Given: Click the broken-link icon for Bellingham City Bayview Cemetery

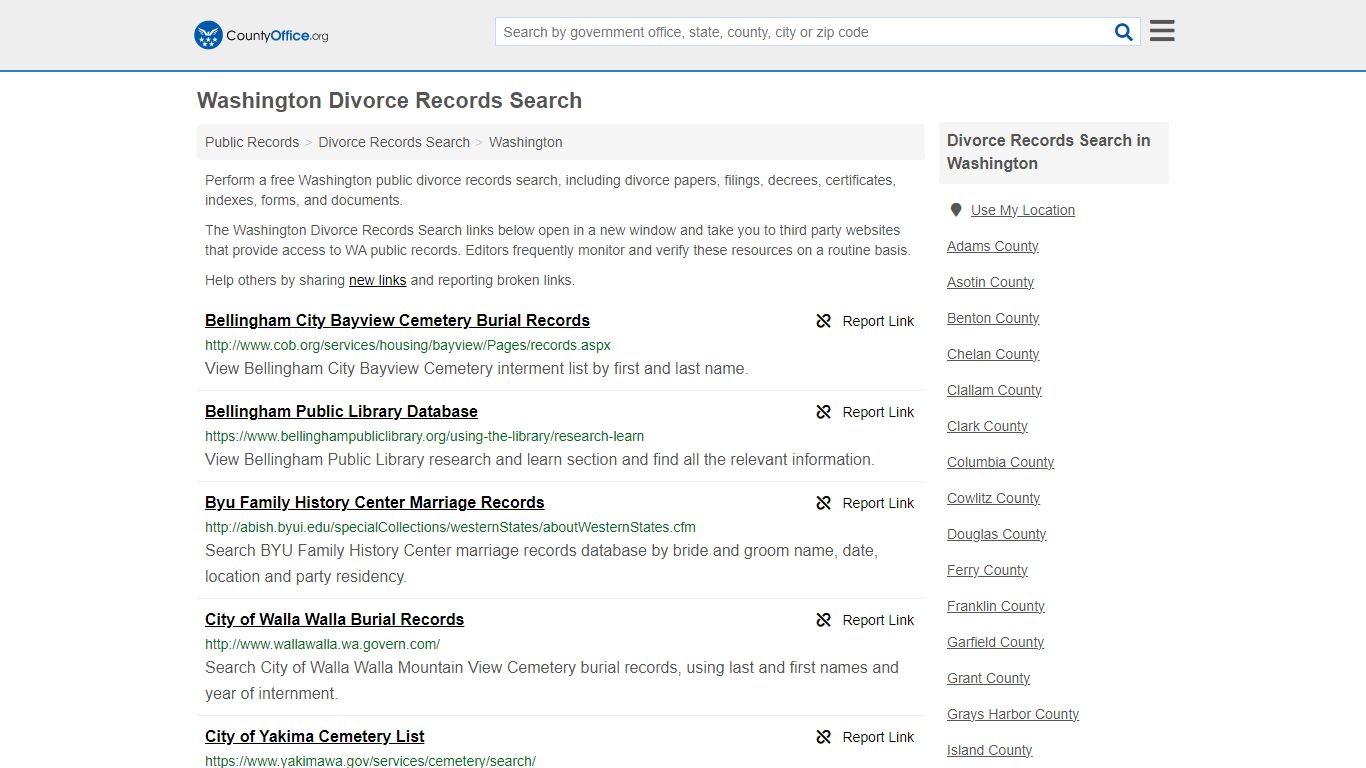Looking at the screenshot, I should click(824, 321).
